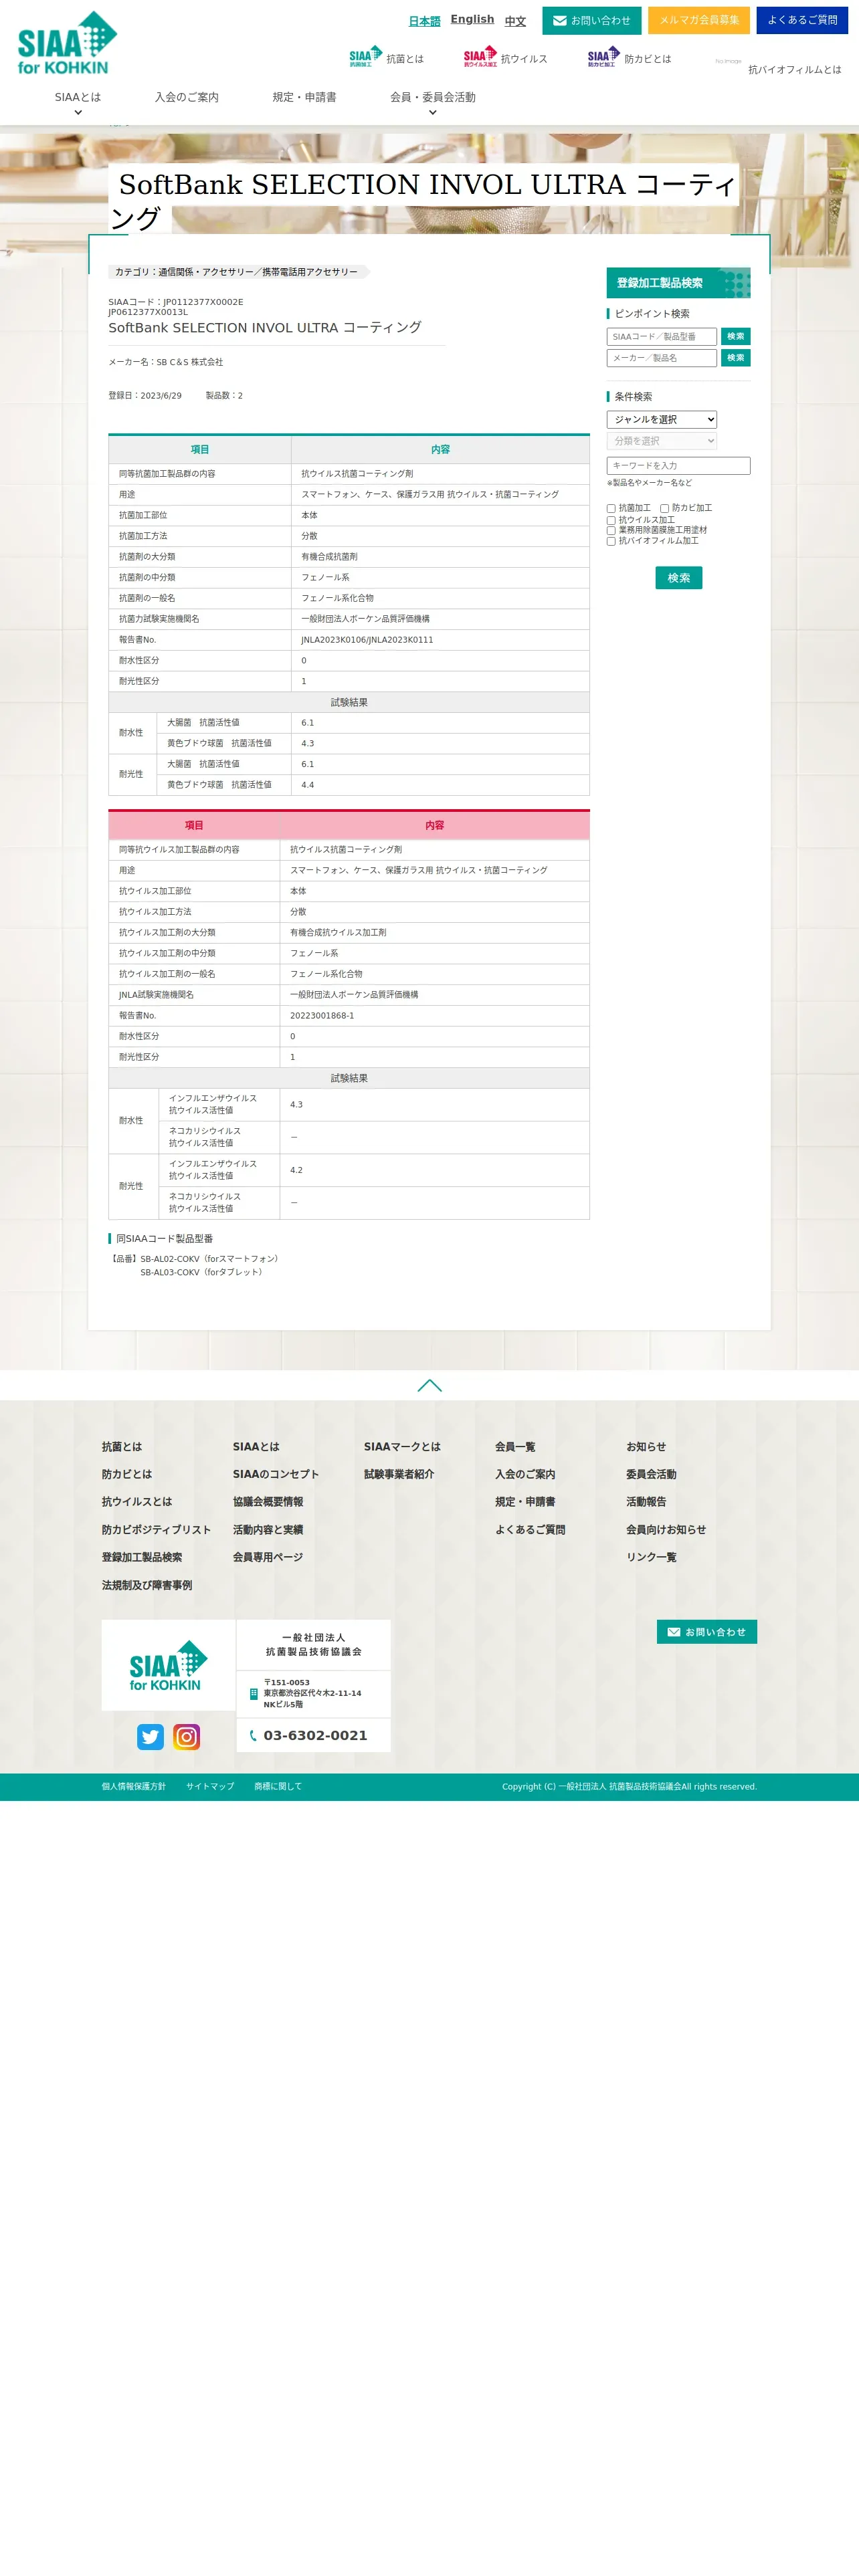Click the phone icon beside 03-6302-0021
The image size is (859, 2576).
pyautogui.click(x=253, y=1736)
